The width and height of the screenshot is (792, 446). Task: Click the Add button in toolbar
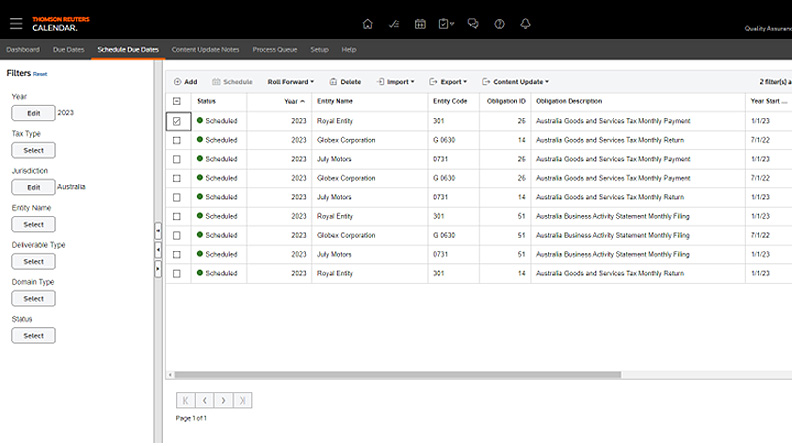click(x=185, y=81)
